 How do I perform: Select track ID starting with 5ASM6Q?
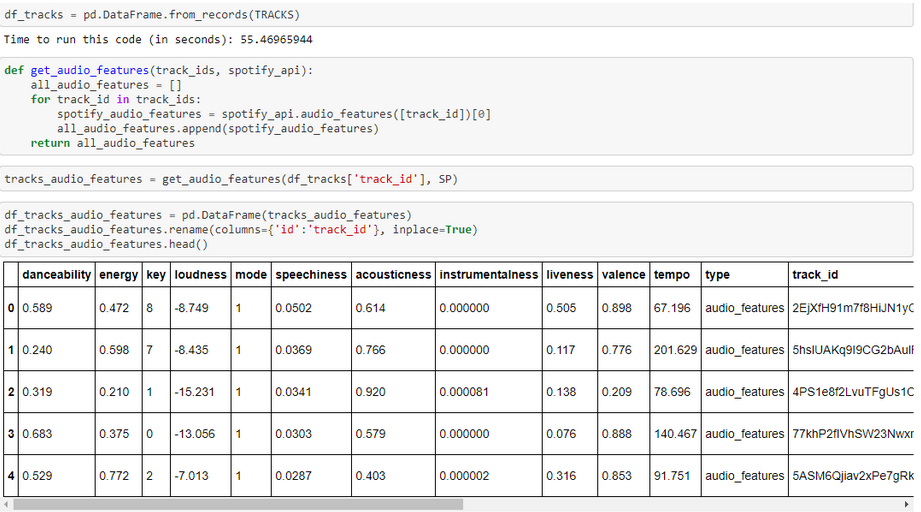click(x=852, y=476)
